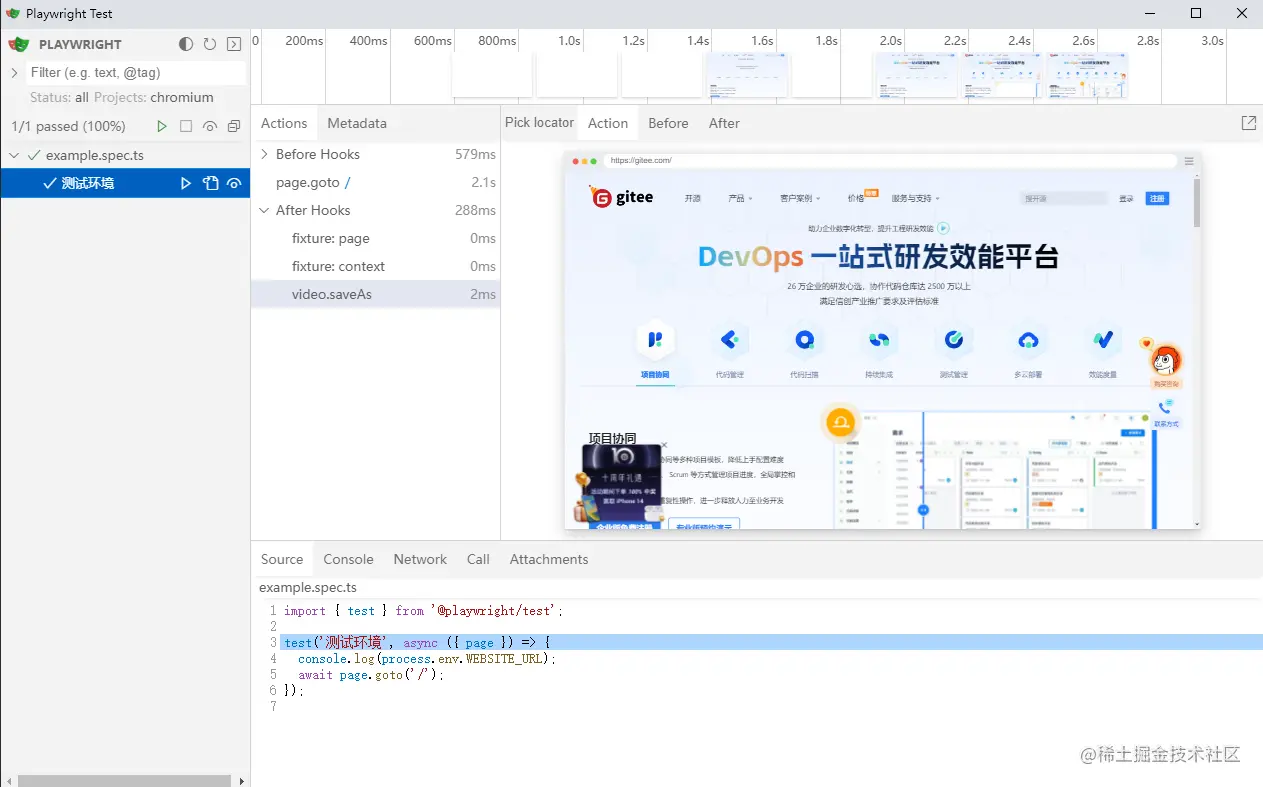This screenshot has width=1263, height=787.
Task: Click the gitee search input field
Action: (1063, 198)
